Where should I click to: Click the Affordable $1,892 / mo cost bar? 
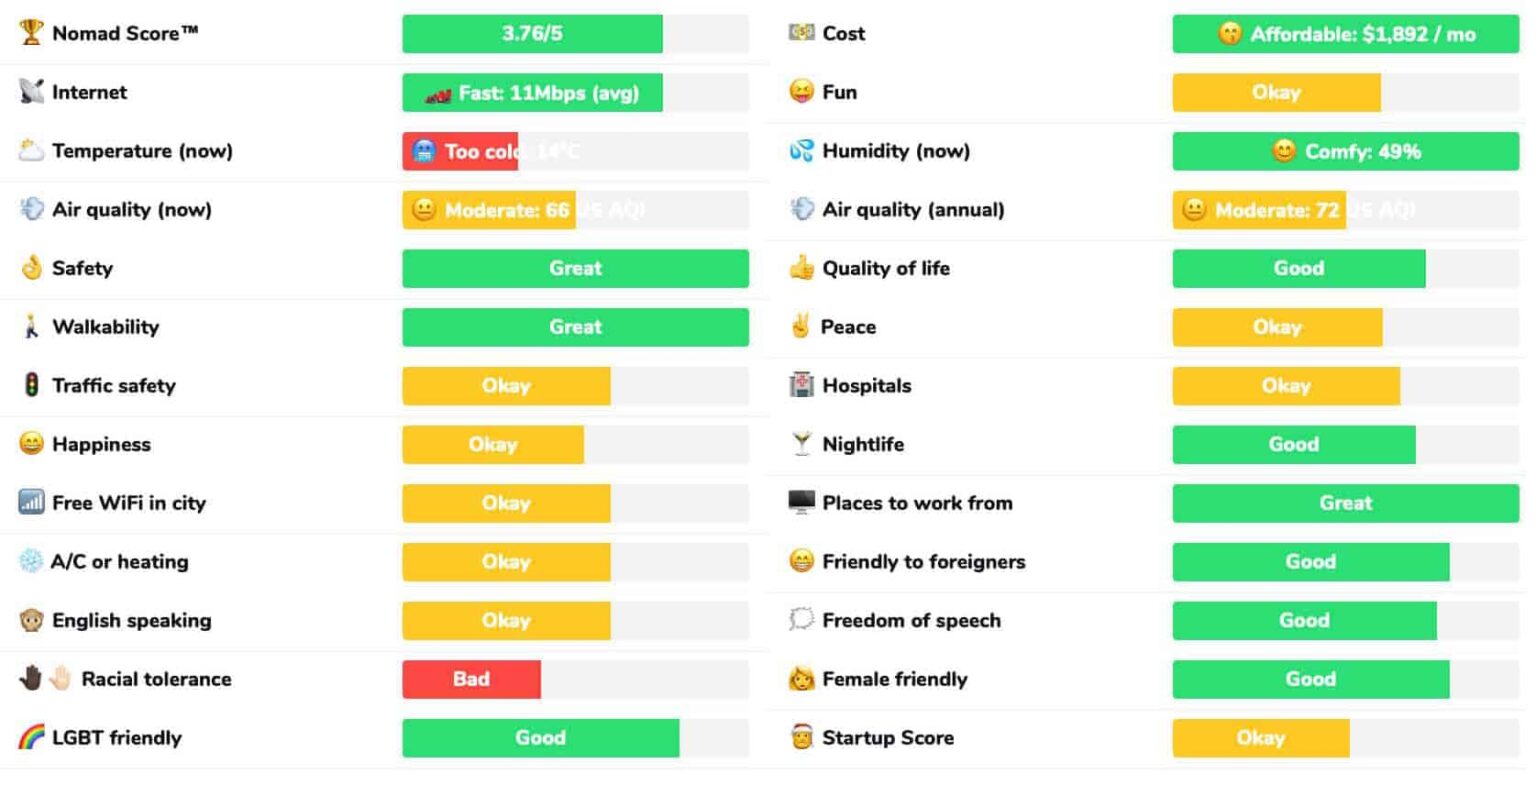(1345, 34)
